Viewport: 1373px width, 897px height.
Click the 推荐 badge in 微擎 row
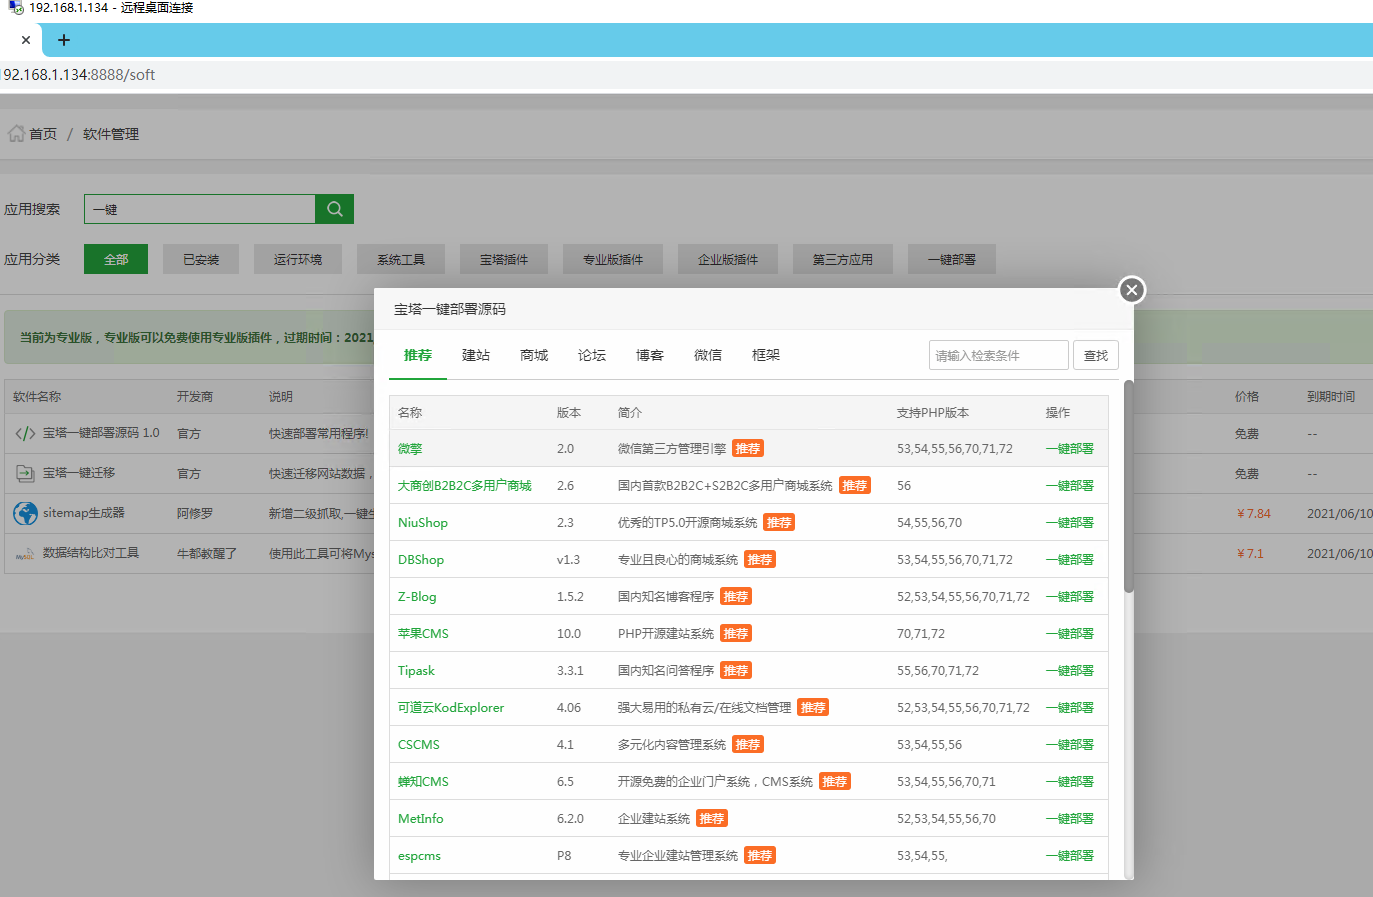(748, 449)
